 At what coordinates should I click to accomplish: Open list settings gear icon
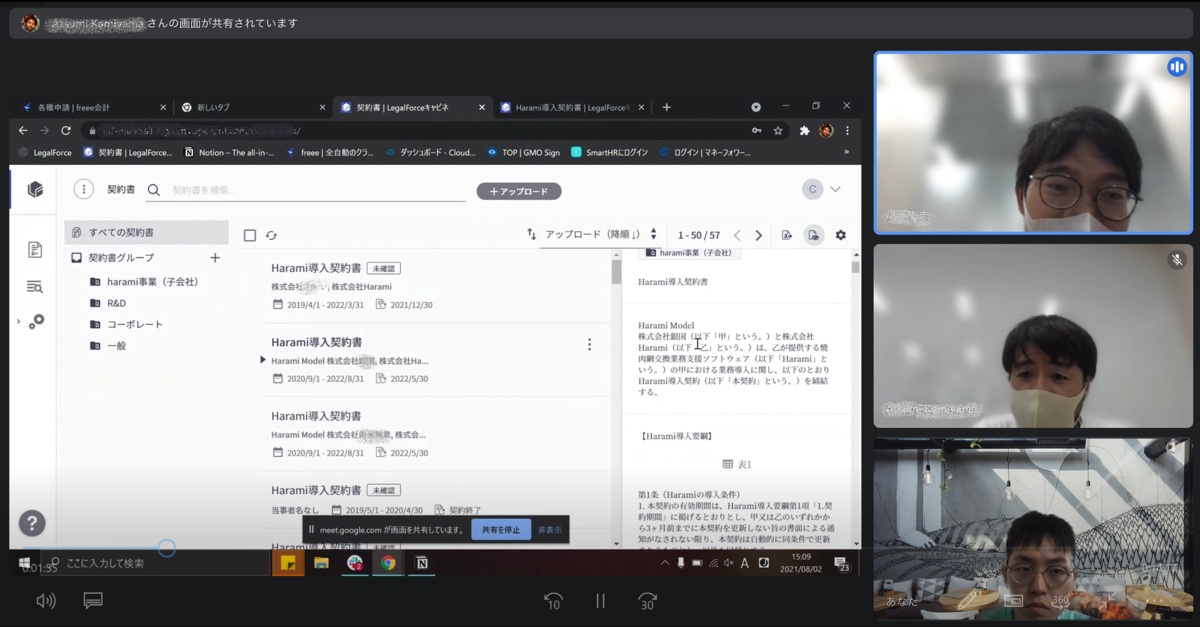pyautogui.click(x=840, y=235)
